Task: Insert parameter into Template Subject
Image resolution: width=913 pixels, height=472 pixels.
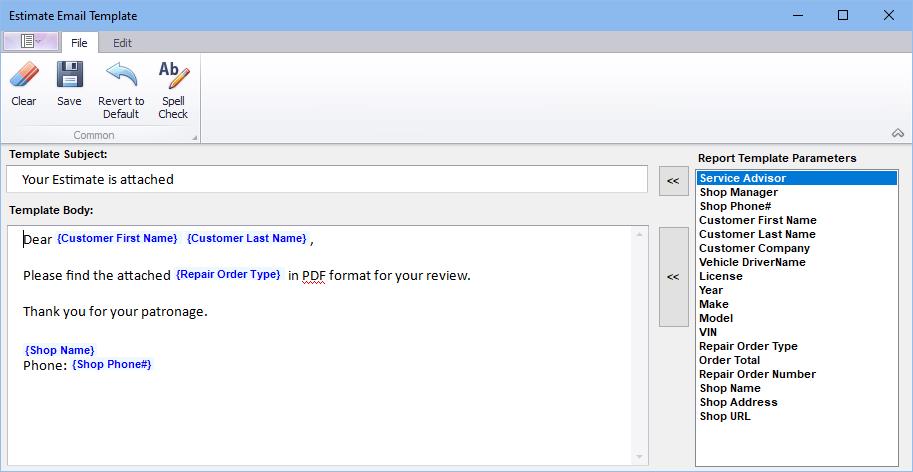Action: (x=673, y=180)
